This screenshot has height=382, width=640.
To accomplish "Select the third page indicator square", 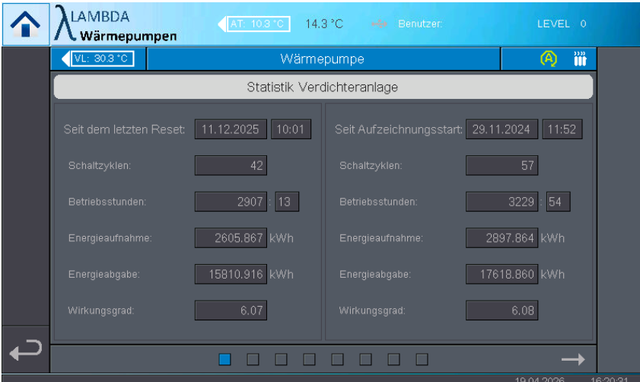I will 281,359.
